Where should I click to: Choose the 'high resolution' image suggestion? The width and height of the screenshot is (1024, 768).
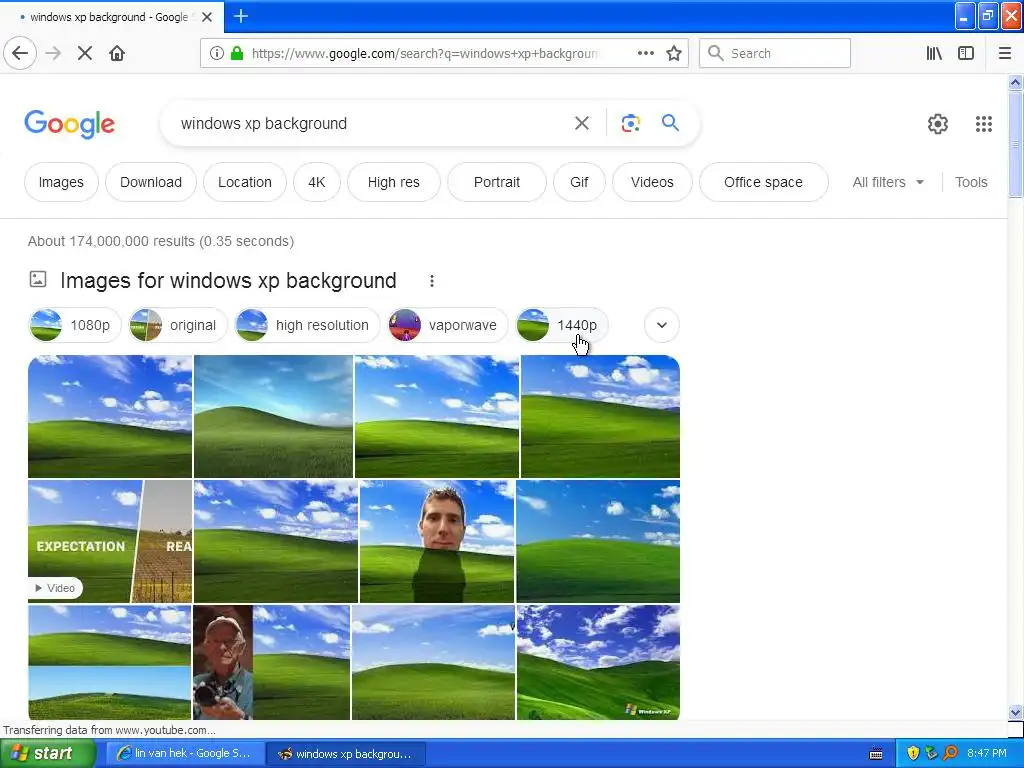point(307,325)
